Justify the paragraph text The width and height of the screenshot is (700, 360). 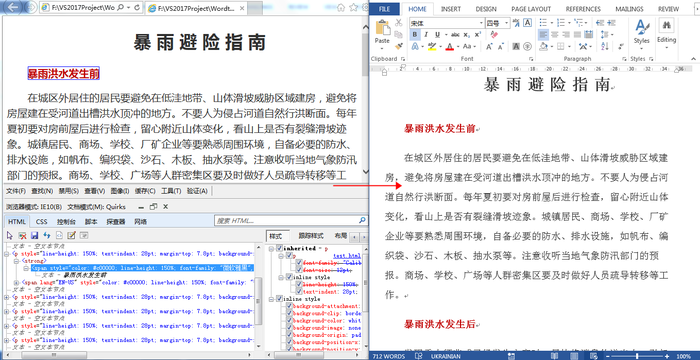(577, 34)
